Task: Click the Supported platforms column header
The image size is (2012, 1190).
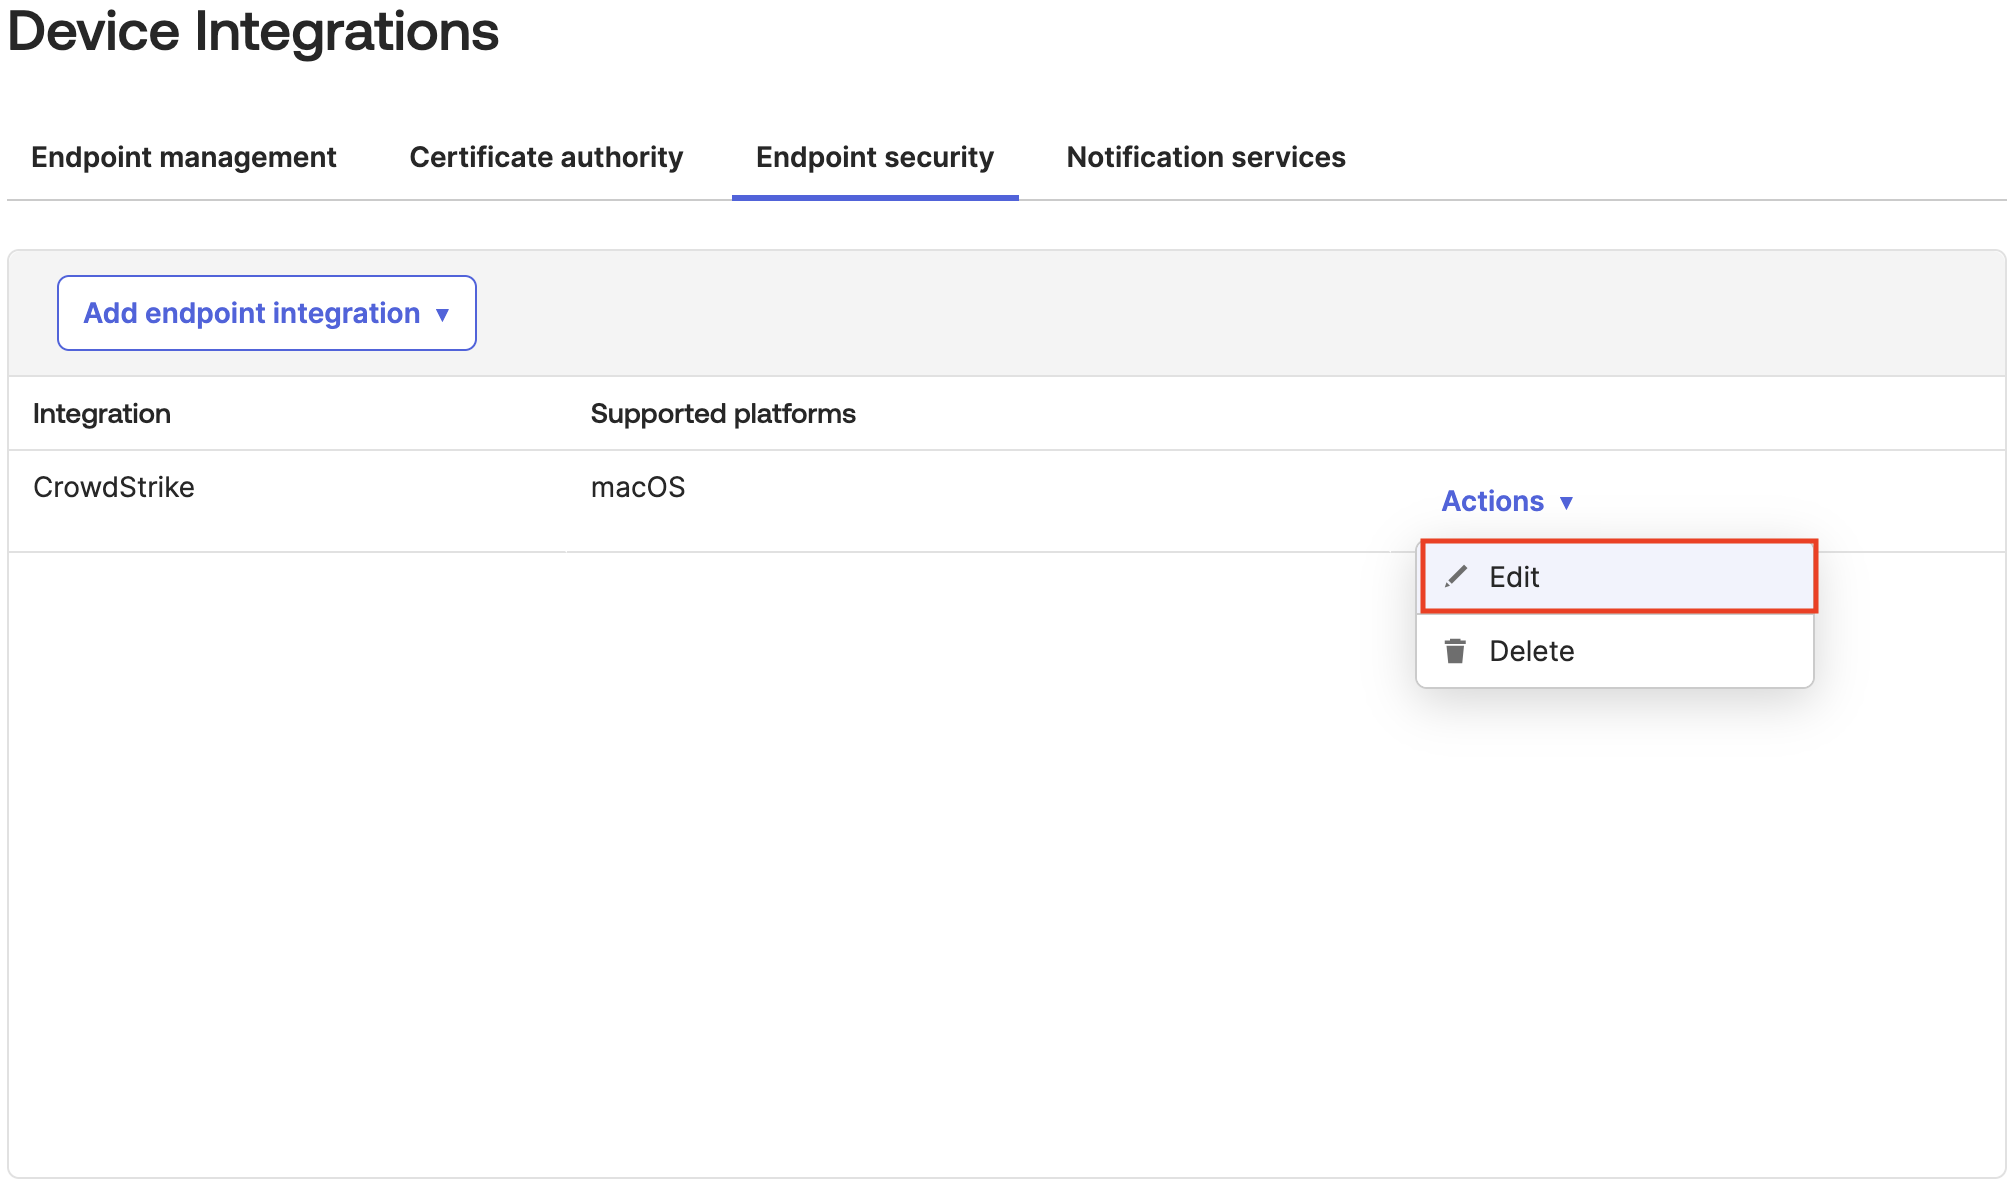Action: (x=723, y=413)
